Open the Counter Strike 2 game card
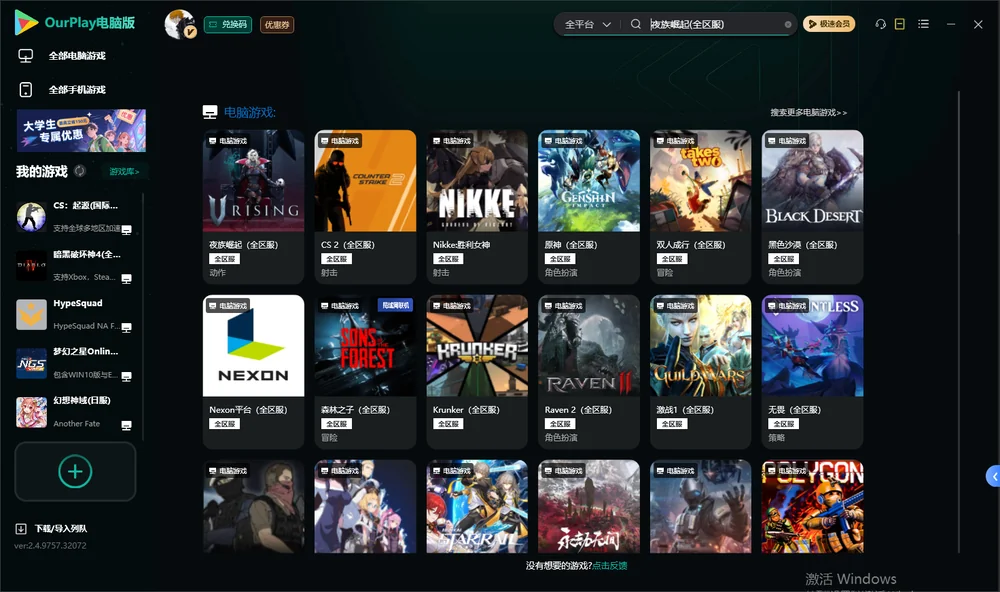This screenshot has height=592, width=1000. [x=365, y=207]
